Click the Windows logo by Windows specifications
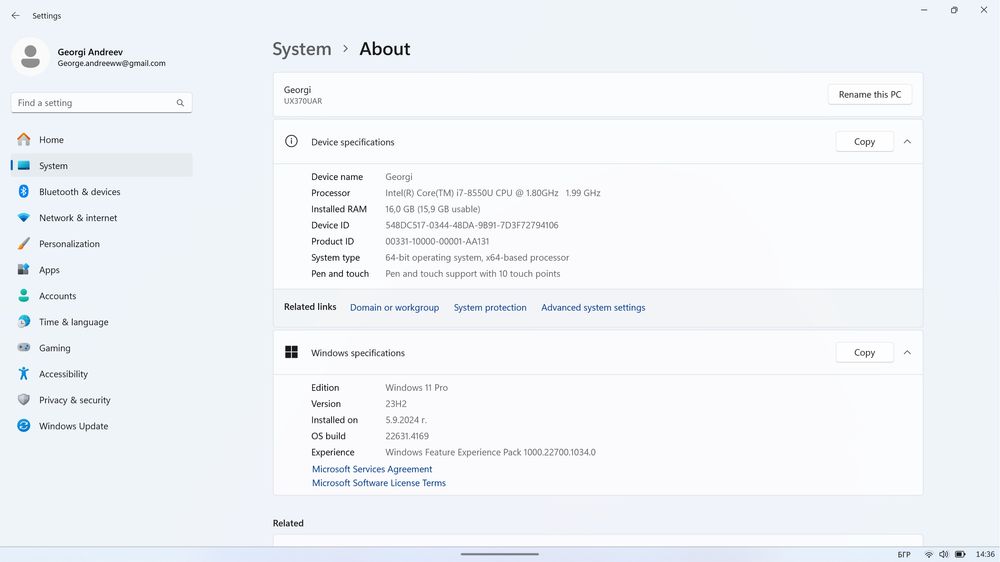The width and height of the screenshot is (1000, 562). pos(291,352)
